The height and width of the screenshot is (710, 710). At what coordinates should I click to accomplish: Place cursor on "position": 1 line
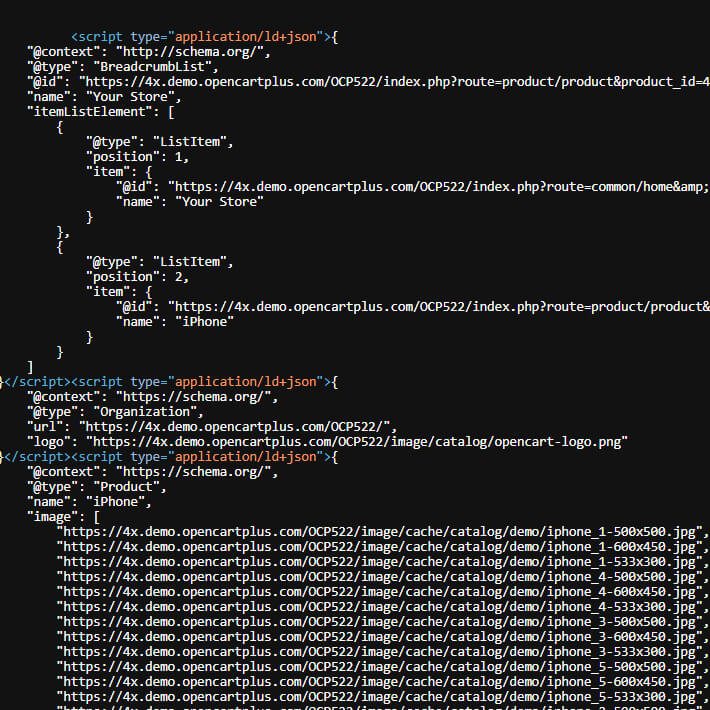pyautogui.click(x=138, y=157)
